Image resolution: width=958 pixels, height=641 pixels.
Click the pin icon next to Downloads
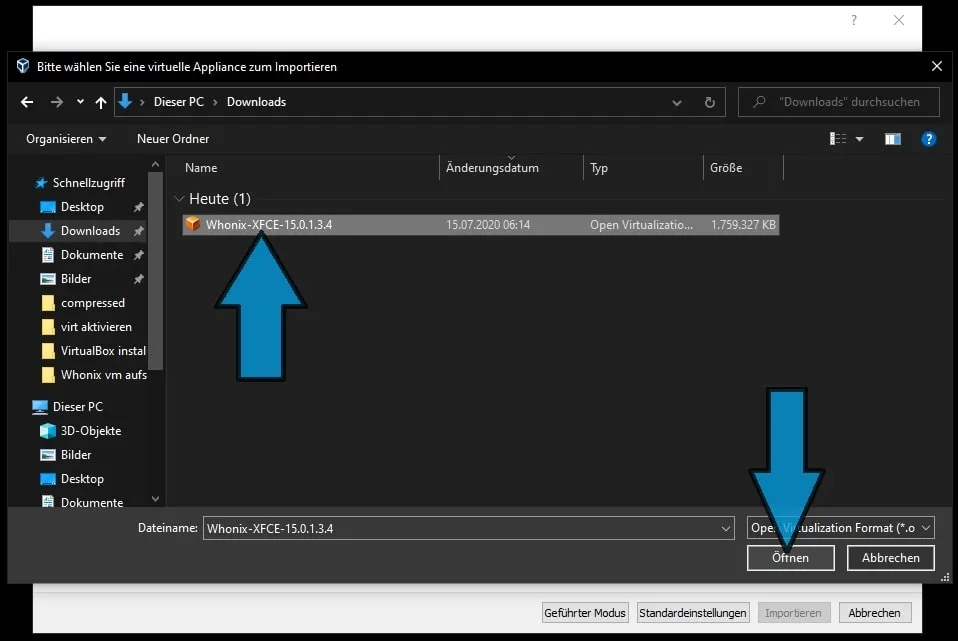pyautogui.click(x=139, y=231)
